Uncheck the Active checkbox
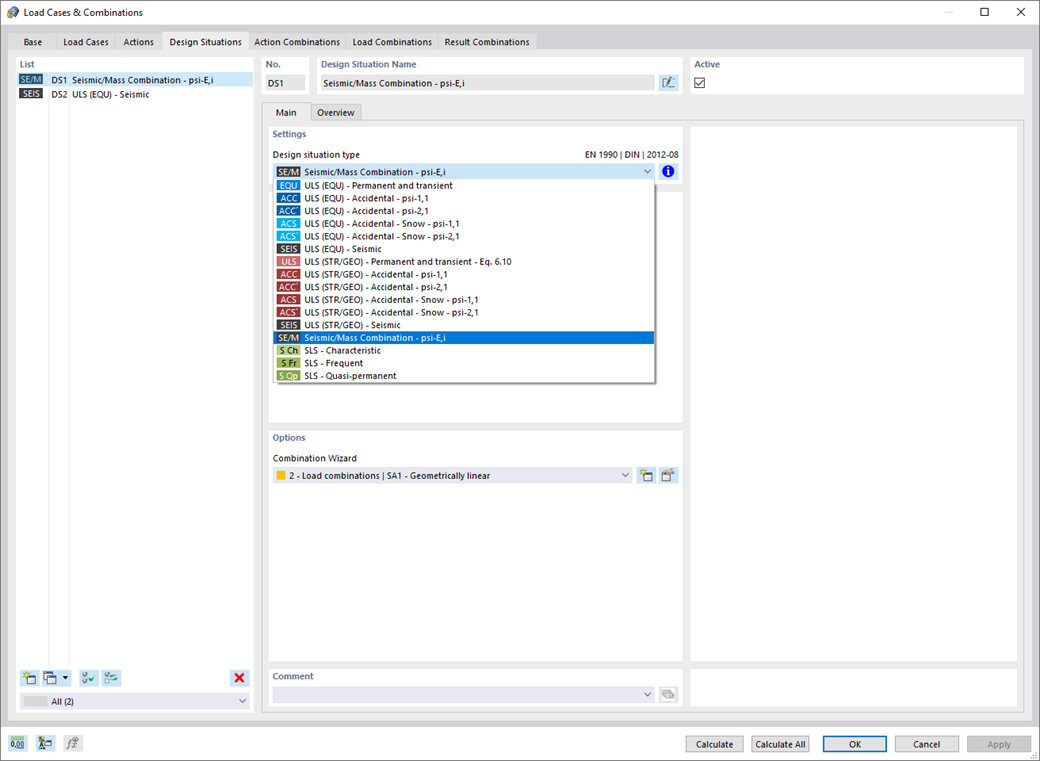Viewport: 1040px width, 761px height. pyautogui.click(x=698, y=82)
